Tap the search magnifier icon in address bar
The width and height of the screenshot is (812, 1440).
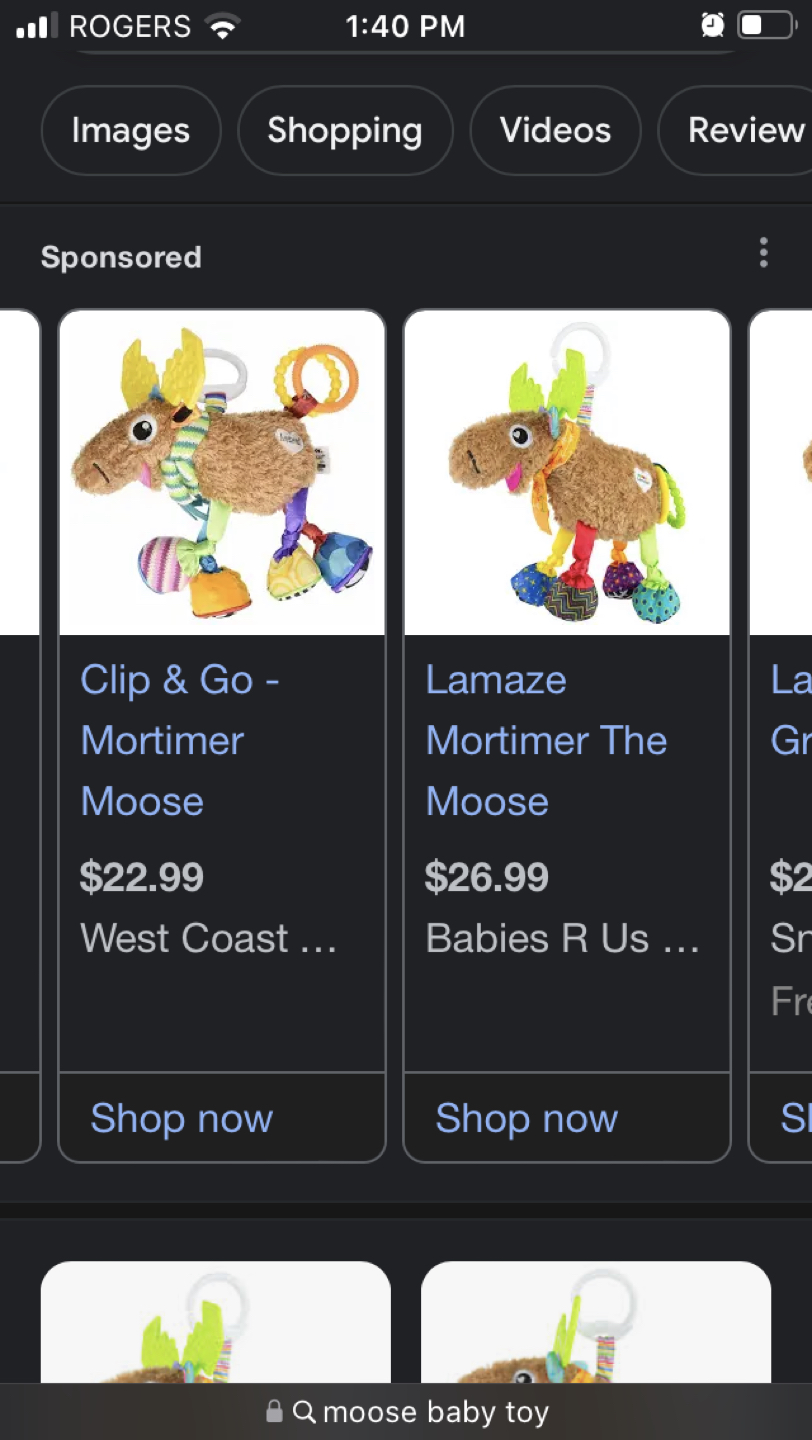tap(304, 1412)
